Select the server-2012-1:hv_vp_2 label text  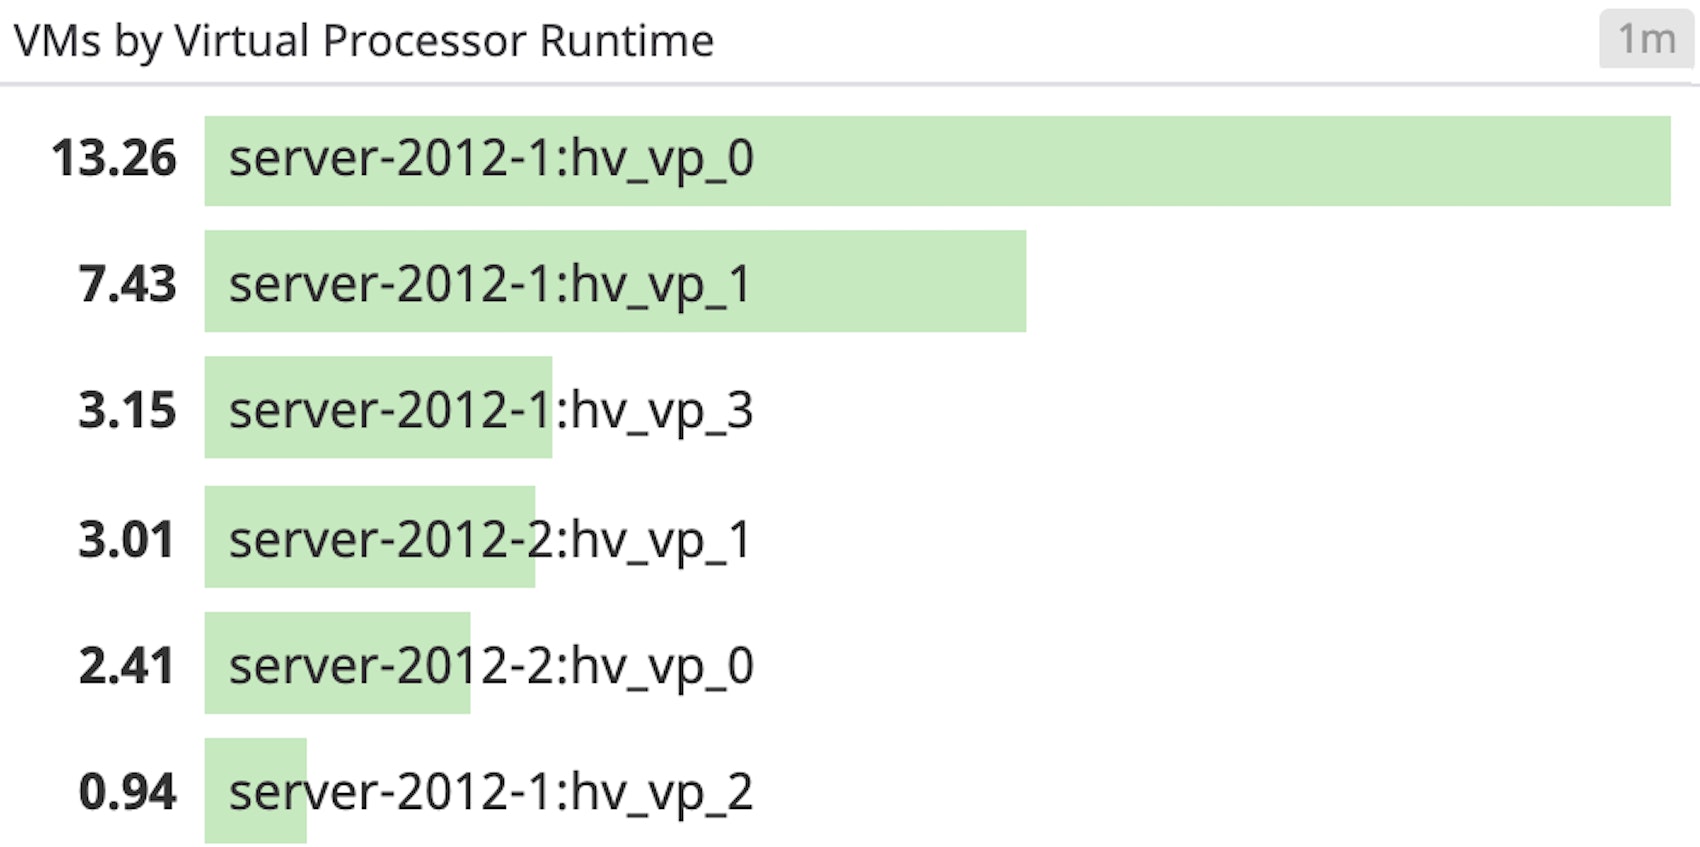[491, 792]
